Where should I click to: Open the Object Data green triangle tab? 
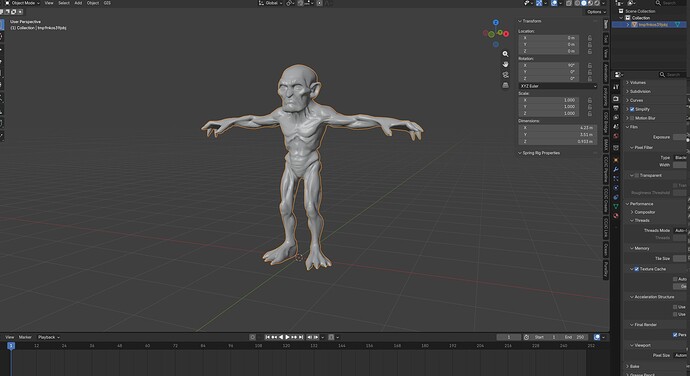pyautogui.click(x=616, y=206)
